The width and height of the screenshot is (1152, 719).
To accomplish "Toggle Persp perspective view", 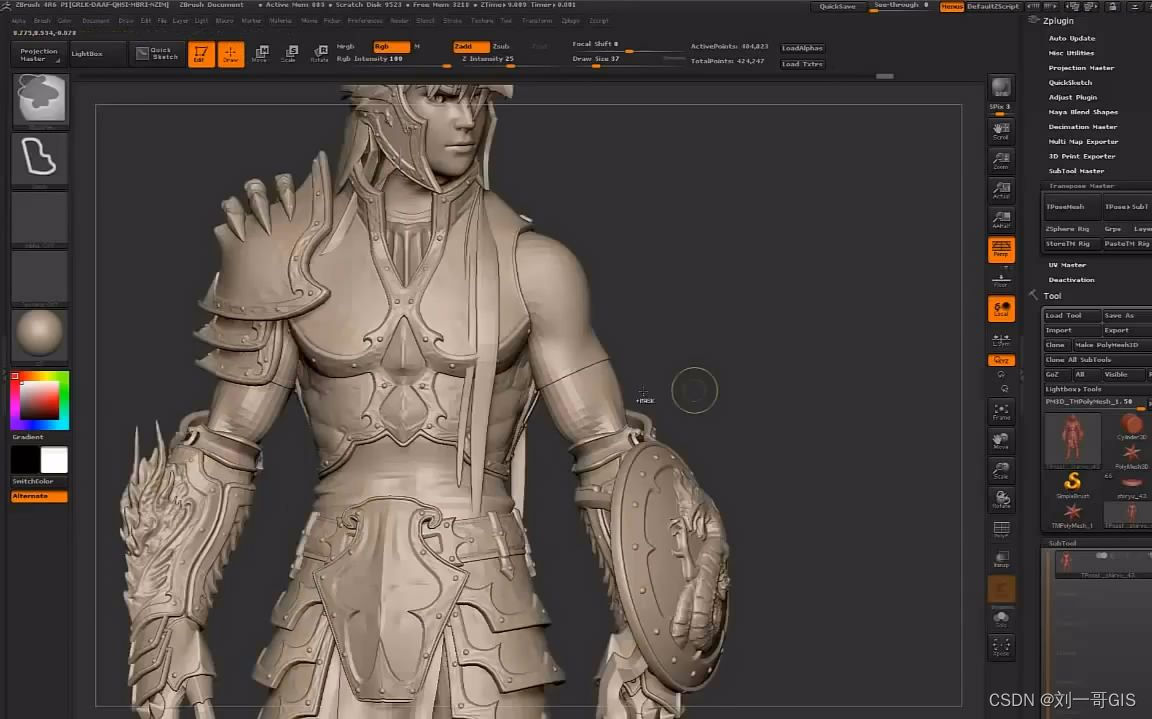I will (x=1001, y=251).
